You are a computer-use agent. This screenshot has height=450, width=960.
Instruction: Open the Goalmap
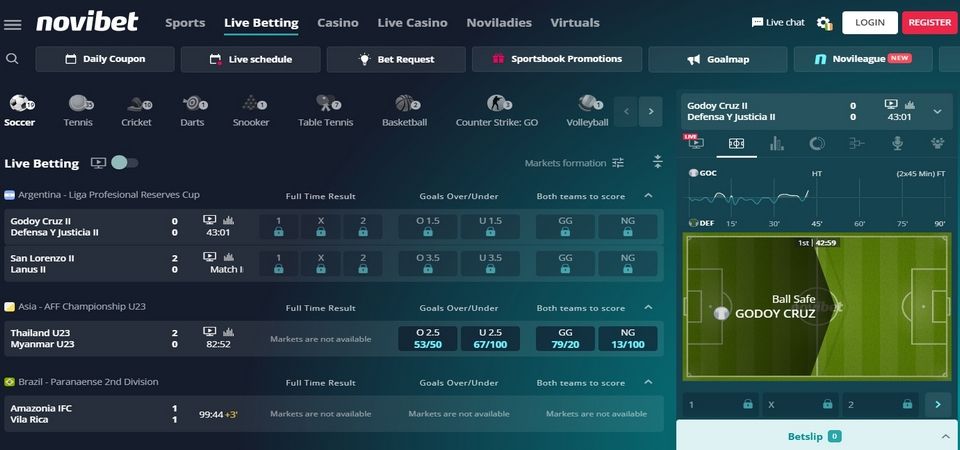click(x=718, y=59)
